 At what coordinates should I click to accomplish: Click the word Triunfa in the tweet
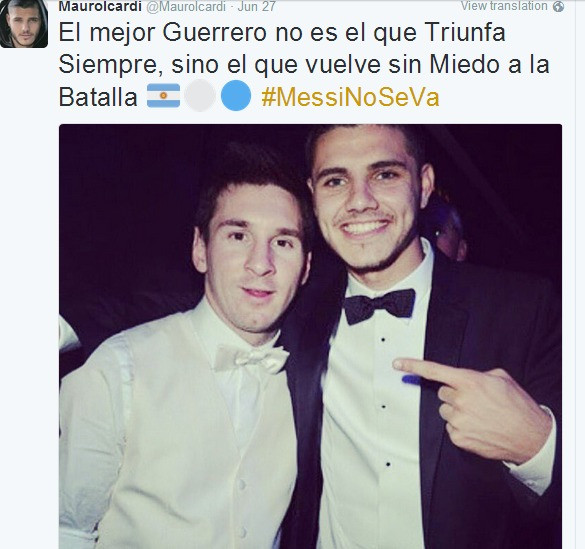click(464, 33)
